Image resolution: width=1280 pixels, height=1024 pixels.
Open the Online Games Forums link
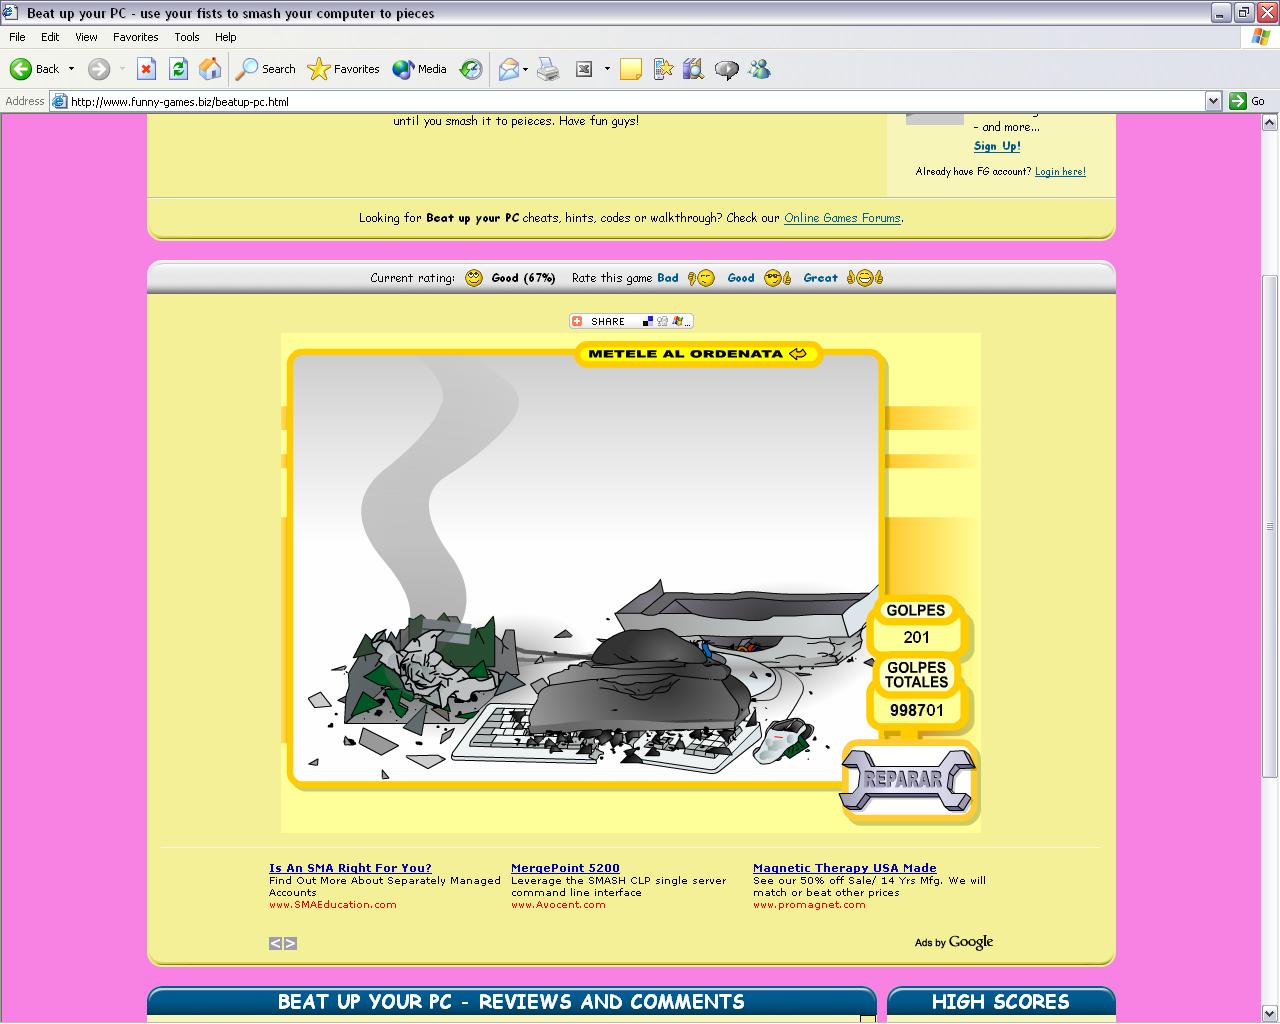(x=842, y=218)
